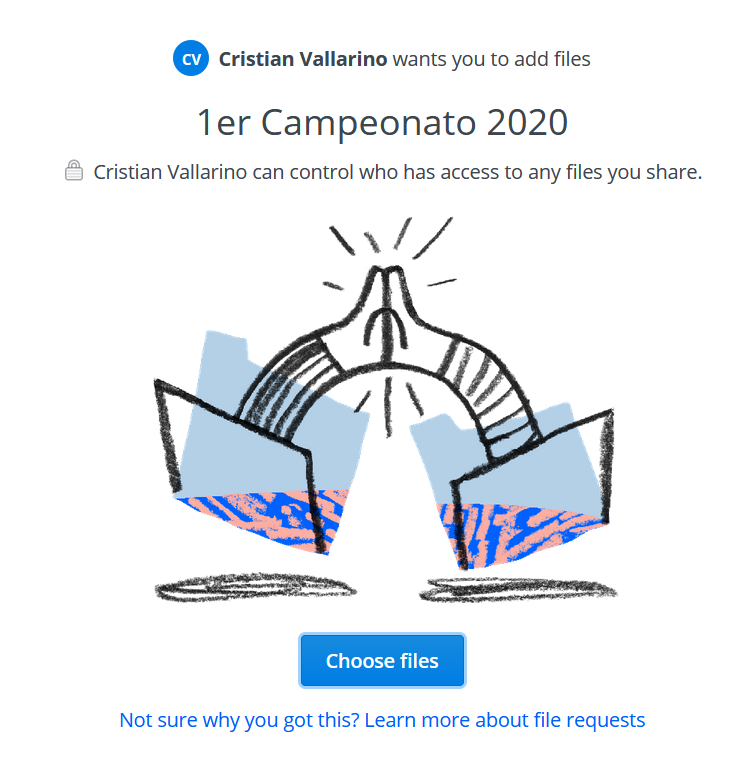Screen dimensions: 748x779
Task: Click the striped sleeve of the left arm
Action: (x=293, y=383)
